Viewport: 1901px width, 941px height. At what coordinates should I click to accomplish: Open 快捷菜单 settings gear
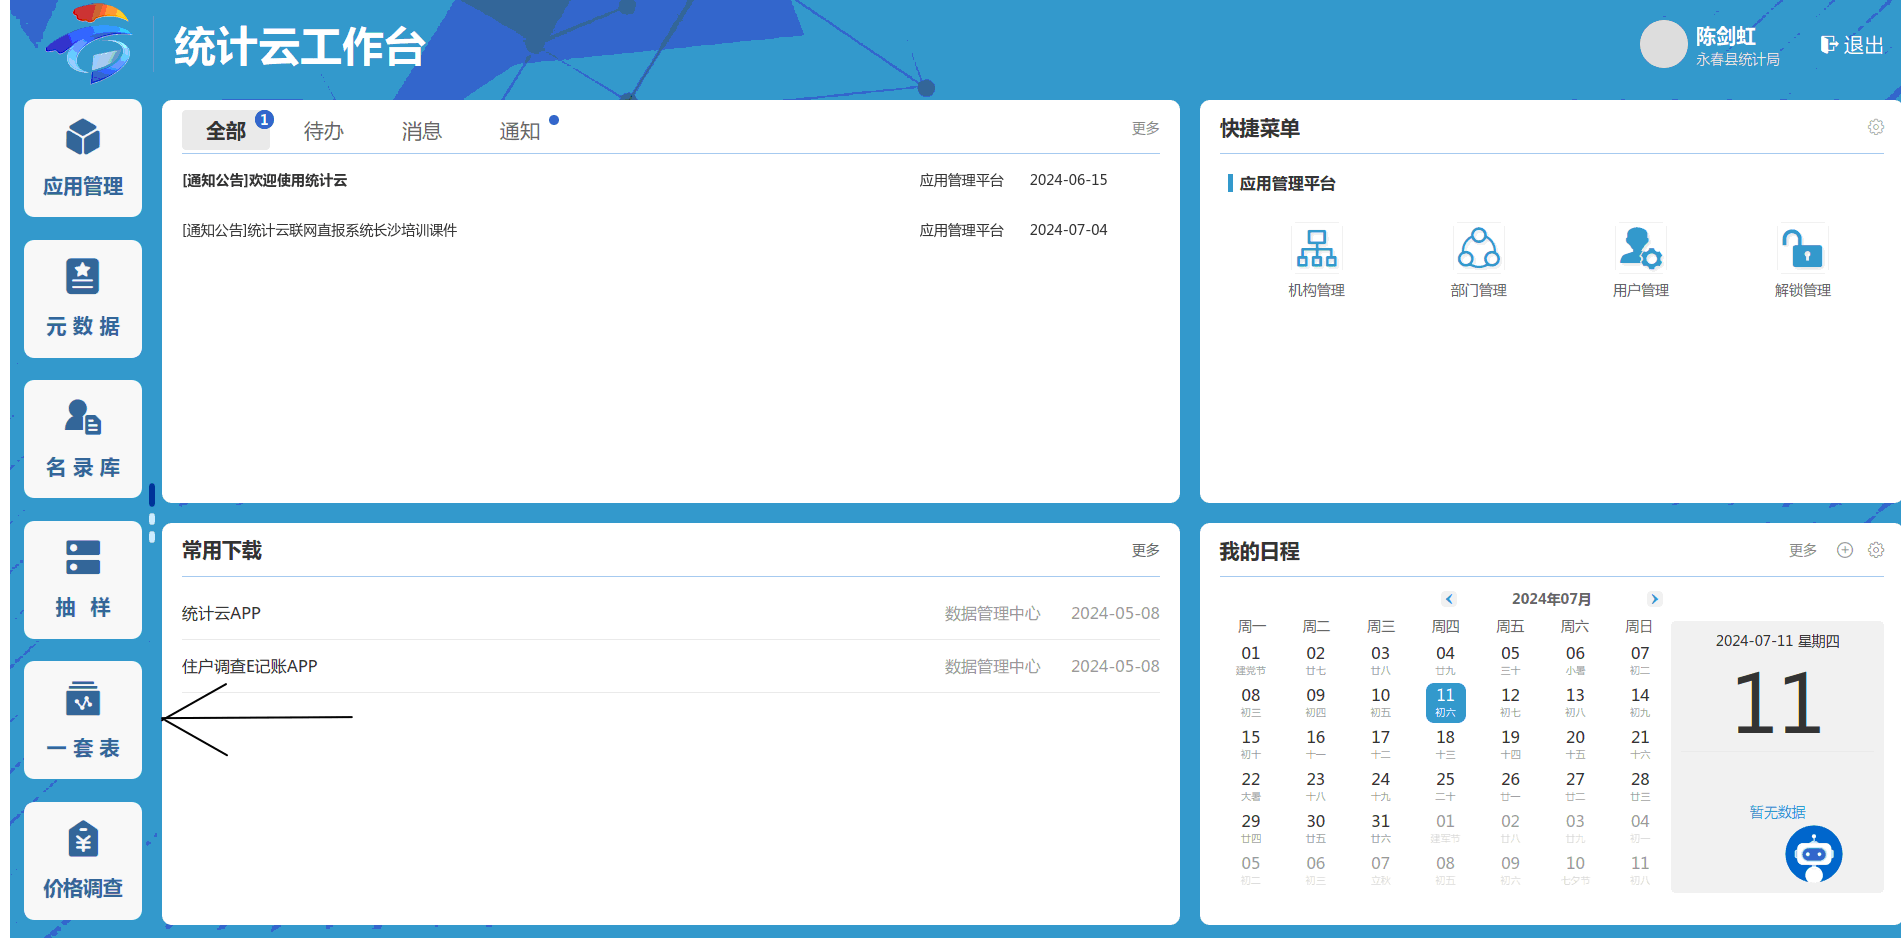pyautogui.click(x=1876, y=127)
